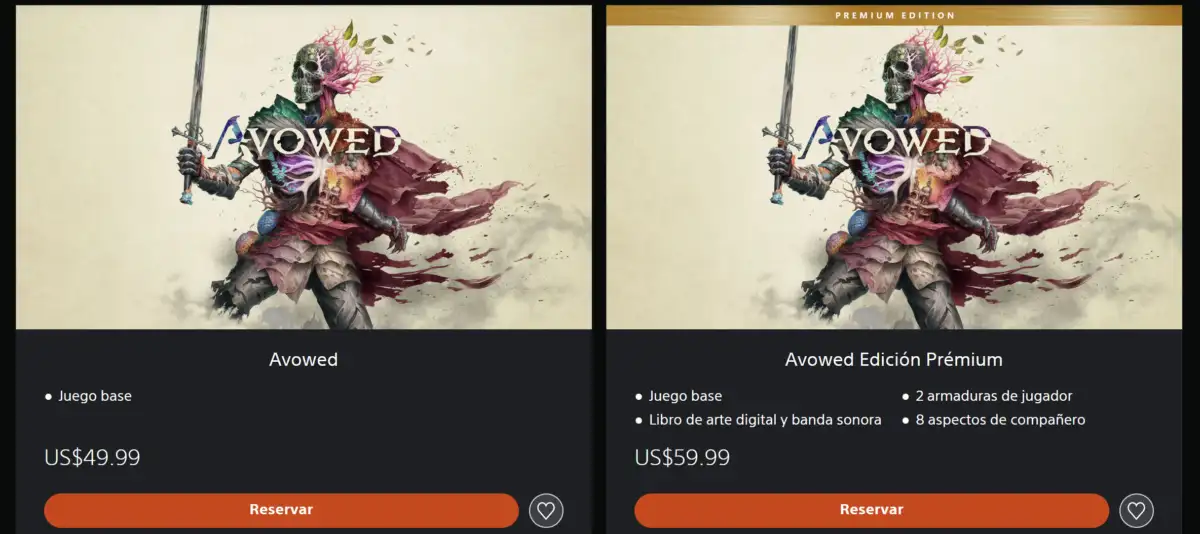Select the US$59.99 price text
The height and width of the screenshot is (534, 1200).
pyautogui.click(x=682, y=458)
